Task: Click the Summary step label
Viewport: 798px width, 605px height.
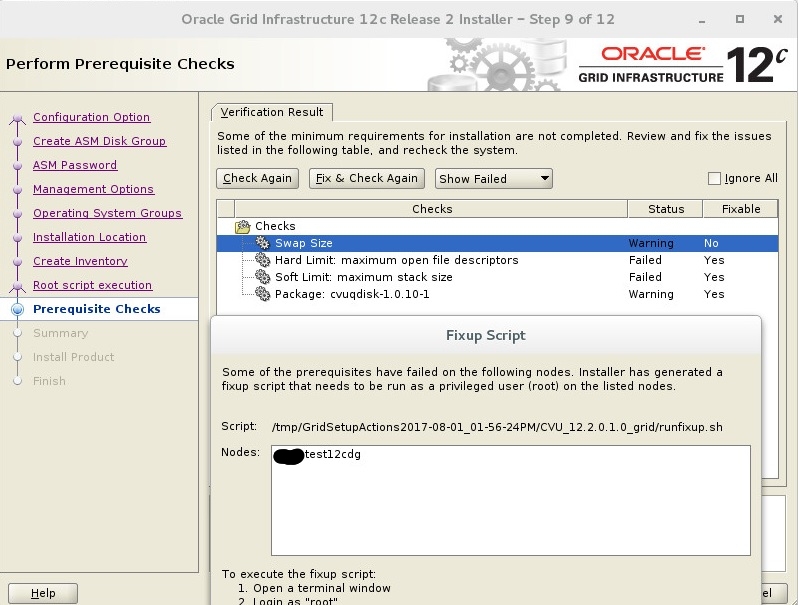Action: (61, 333)
